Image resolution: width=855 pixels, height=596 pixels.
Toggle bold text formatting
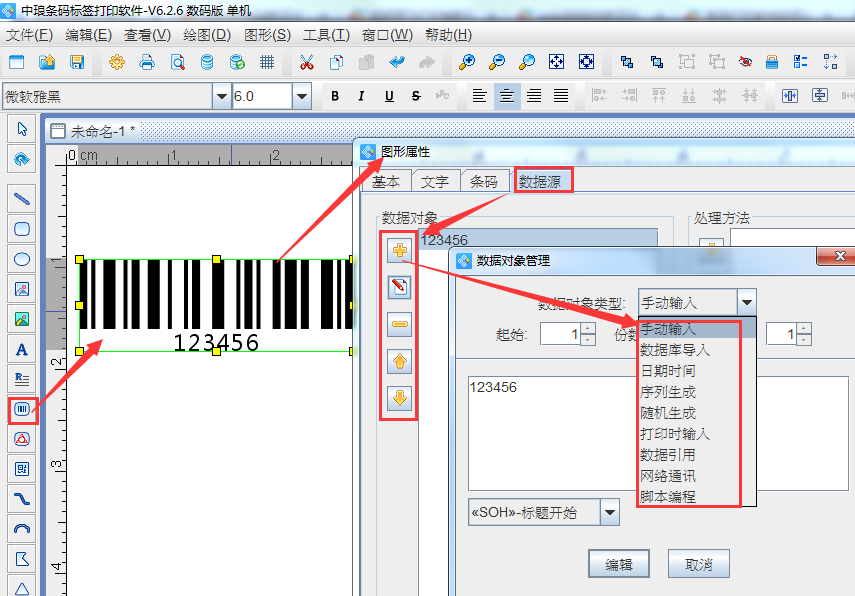335,96
